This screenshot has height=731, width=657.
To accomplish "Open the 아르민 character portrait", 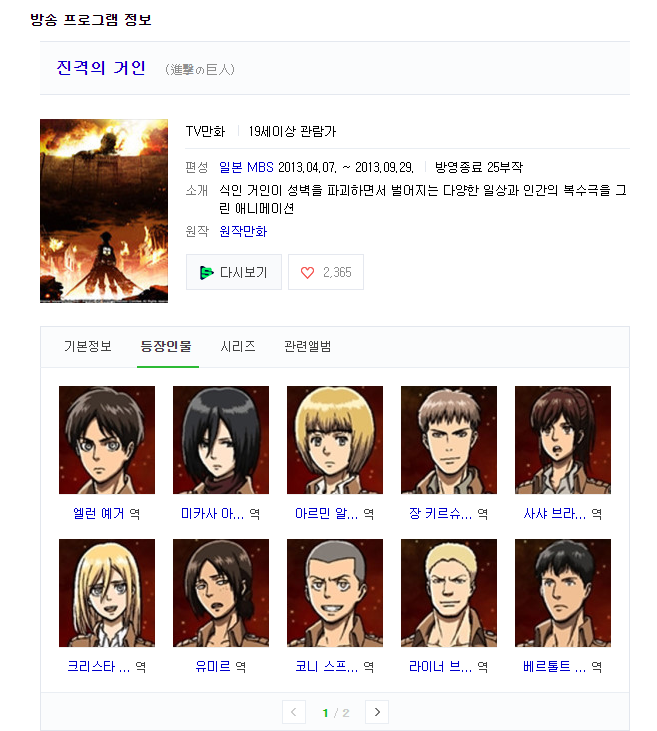I will pos(335,440).
